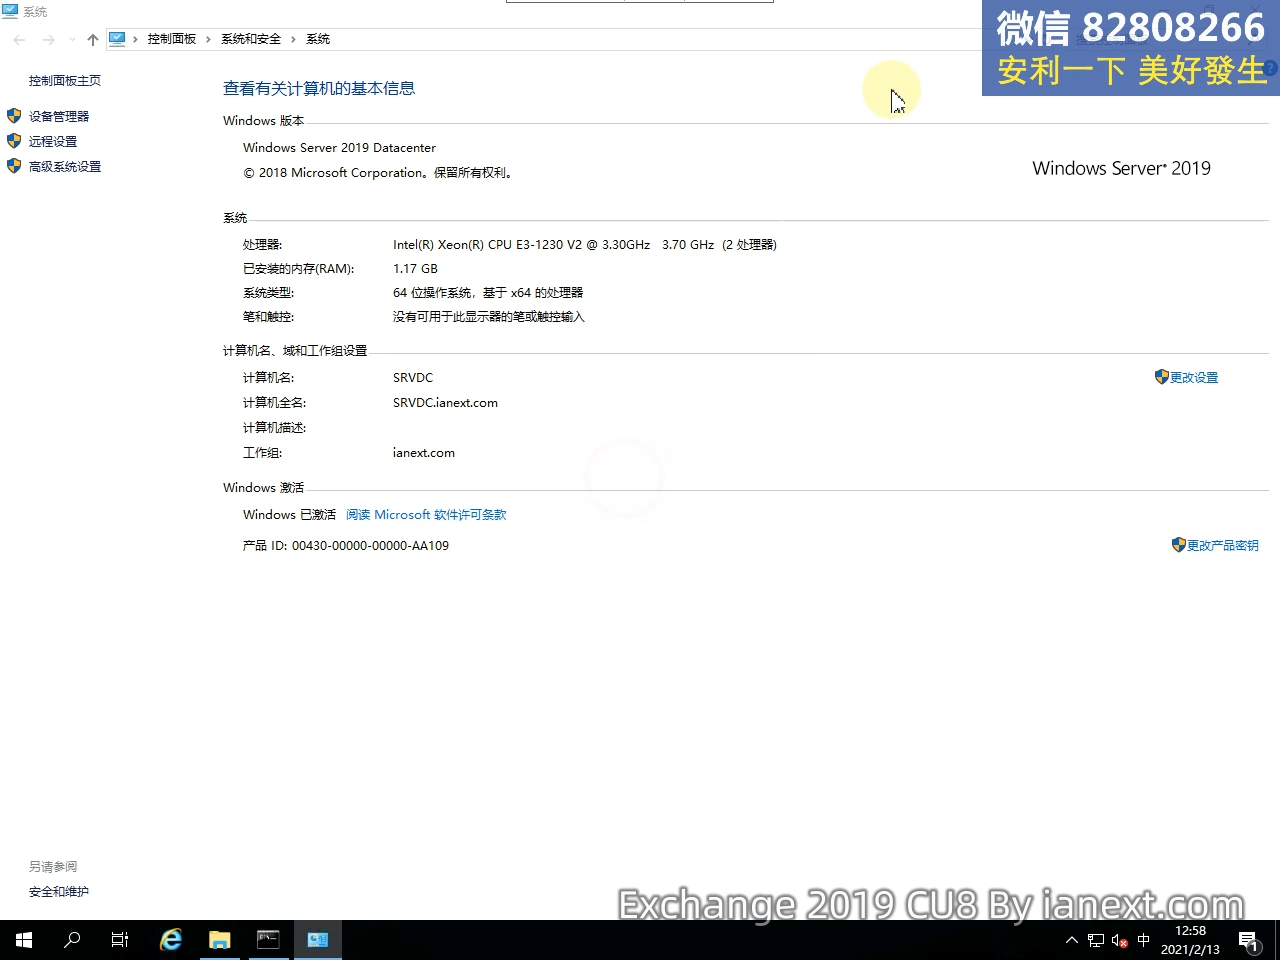1280x960 pixels.
Task: Click 更改产品密钥 link
Action: pyautogui.click(x=1223, y=546)
